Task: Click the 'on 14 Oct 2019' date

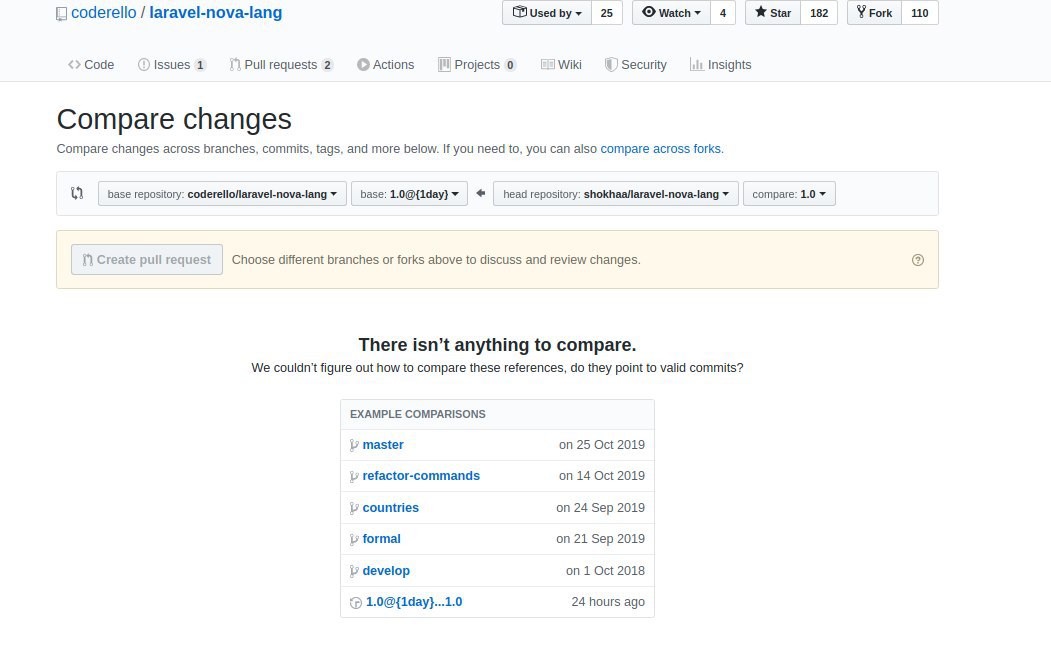Action: pyautogui.click(x=602, y=476)
